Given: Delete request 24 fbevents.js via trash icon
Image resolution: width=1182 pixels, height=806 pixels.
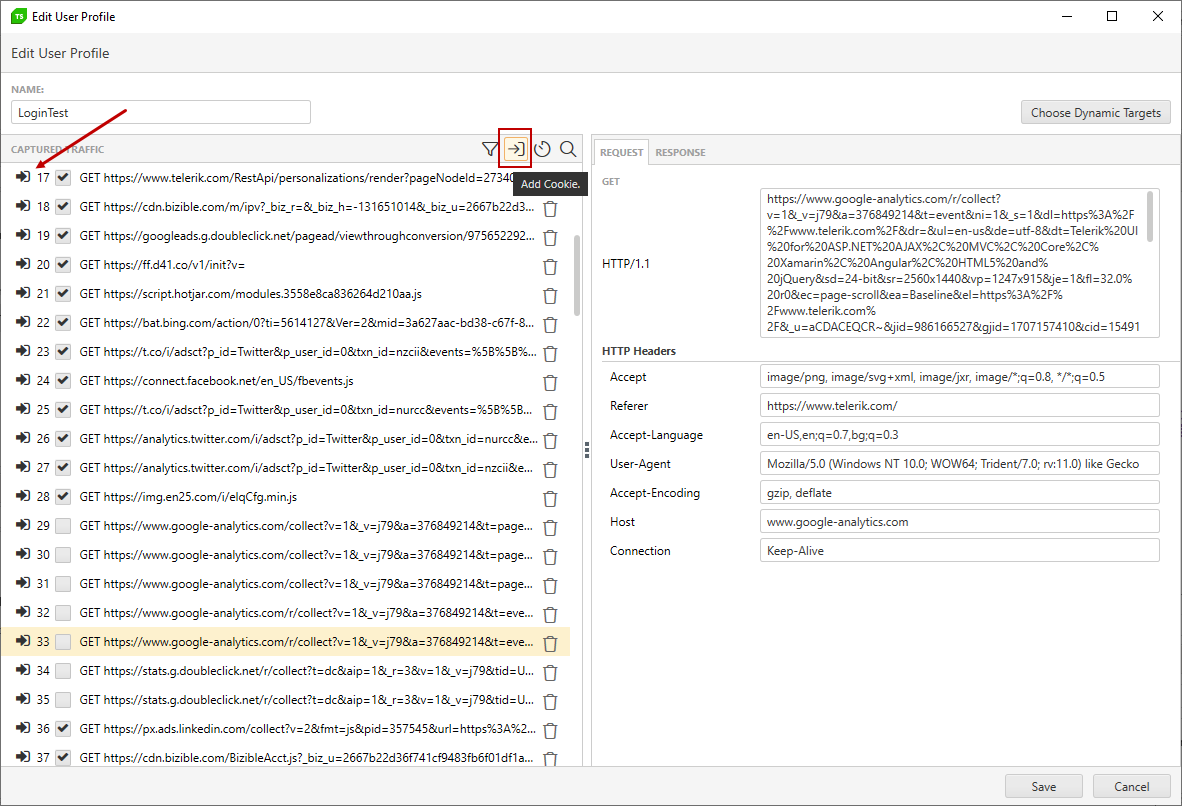Looking at the screenshot, I should (550, 383).
